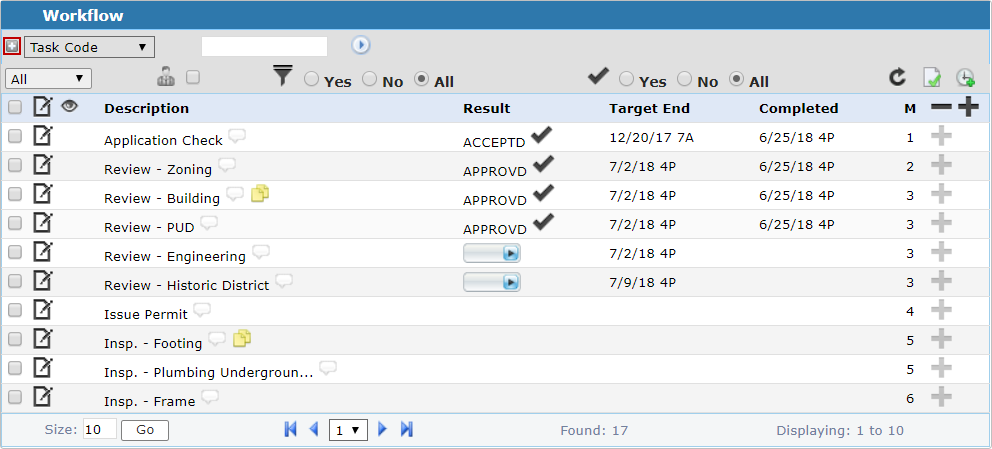Image resolution: width=992 pixels, height=449 pixels.
Task: Click the black plus icon in header
Action: [968, 107]
